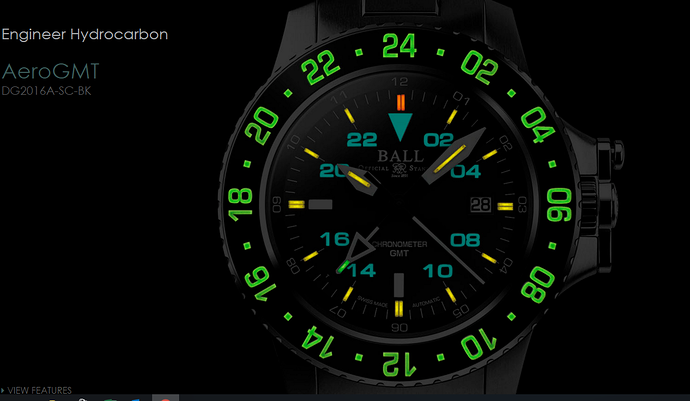Image resolution: width=690 pixels, height=401 pixels.
Task: Open the Chrome icon in the taskbar
Action: click(x=165, y=398)
